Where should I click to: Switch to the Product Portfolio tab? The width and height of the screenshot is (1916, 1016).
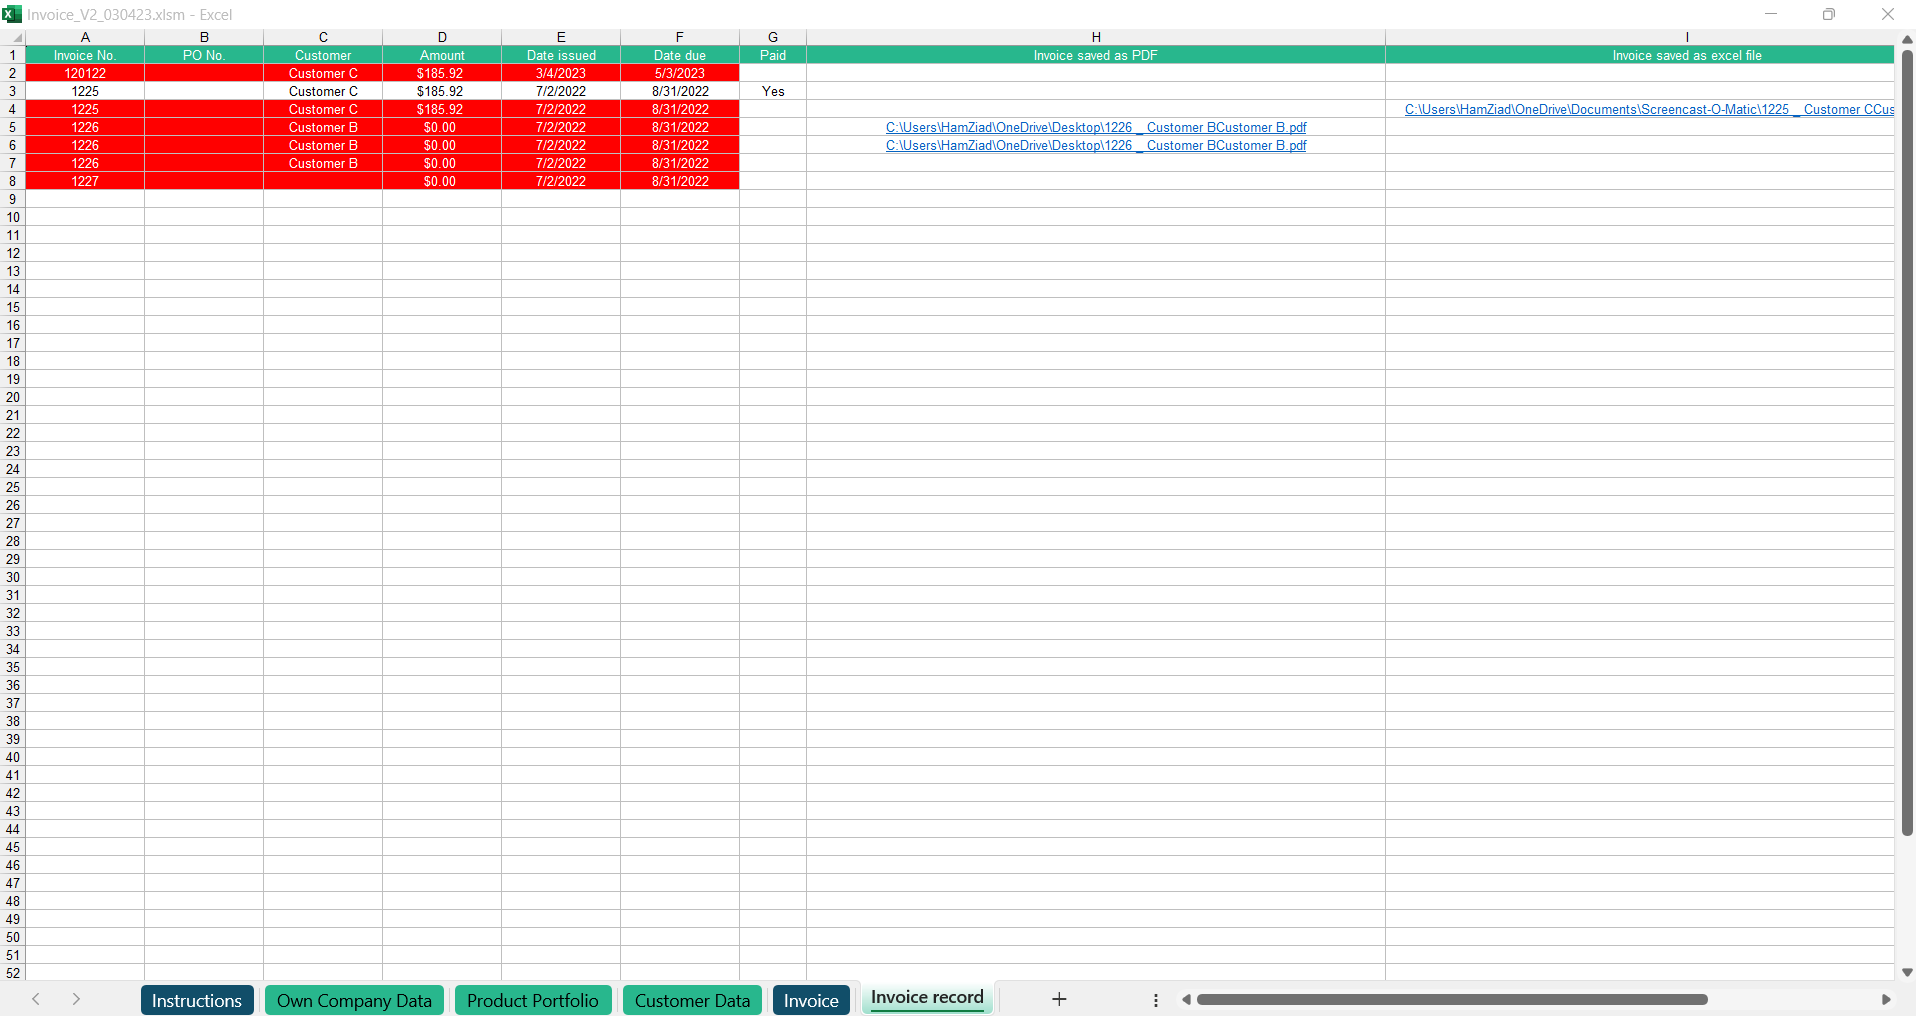pos(532,1000)
